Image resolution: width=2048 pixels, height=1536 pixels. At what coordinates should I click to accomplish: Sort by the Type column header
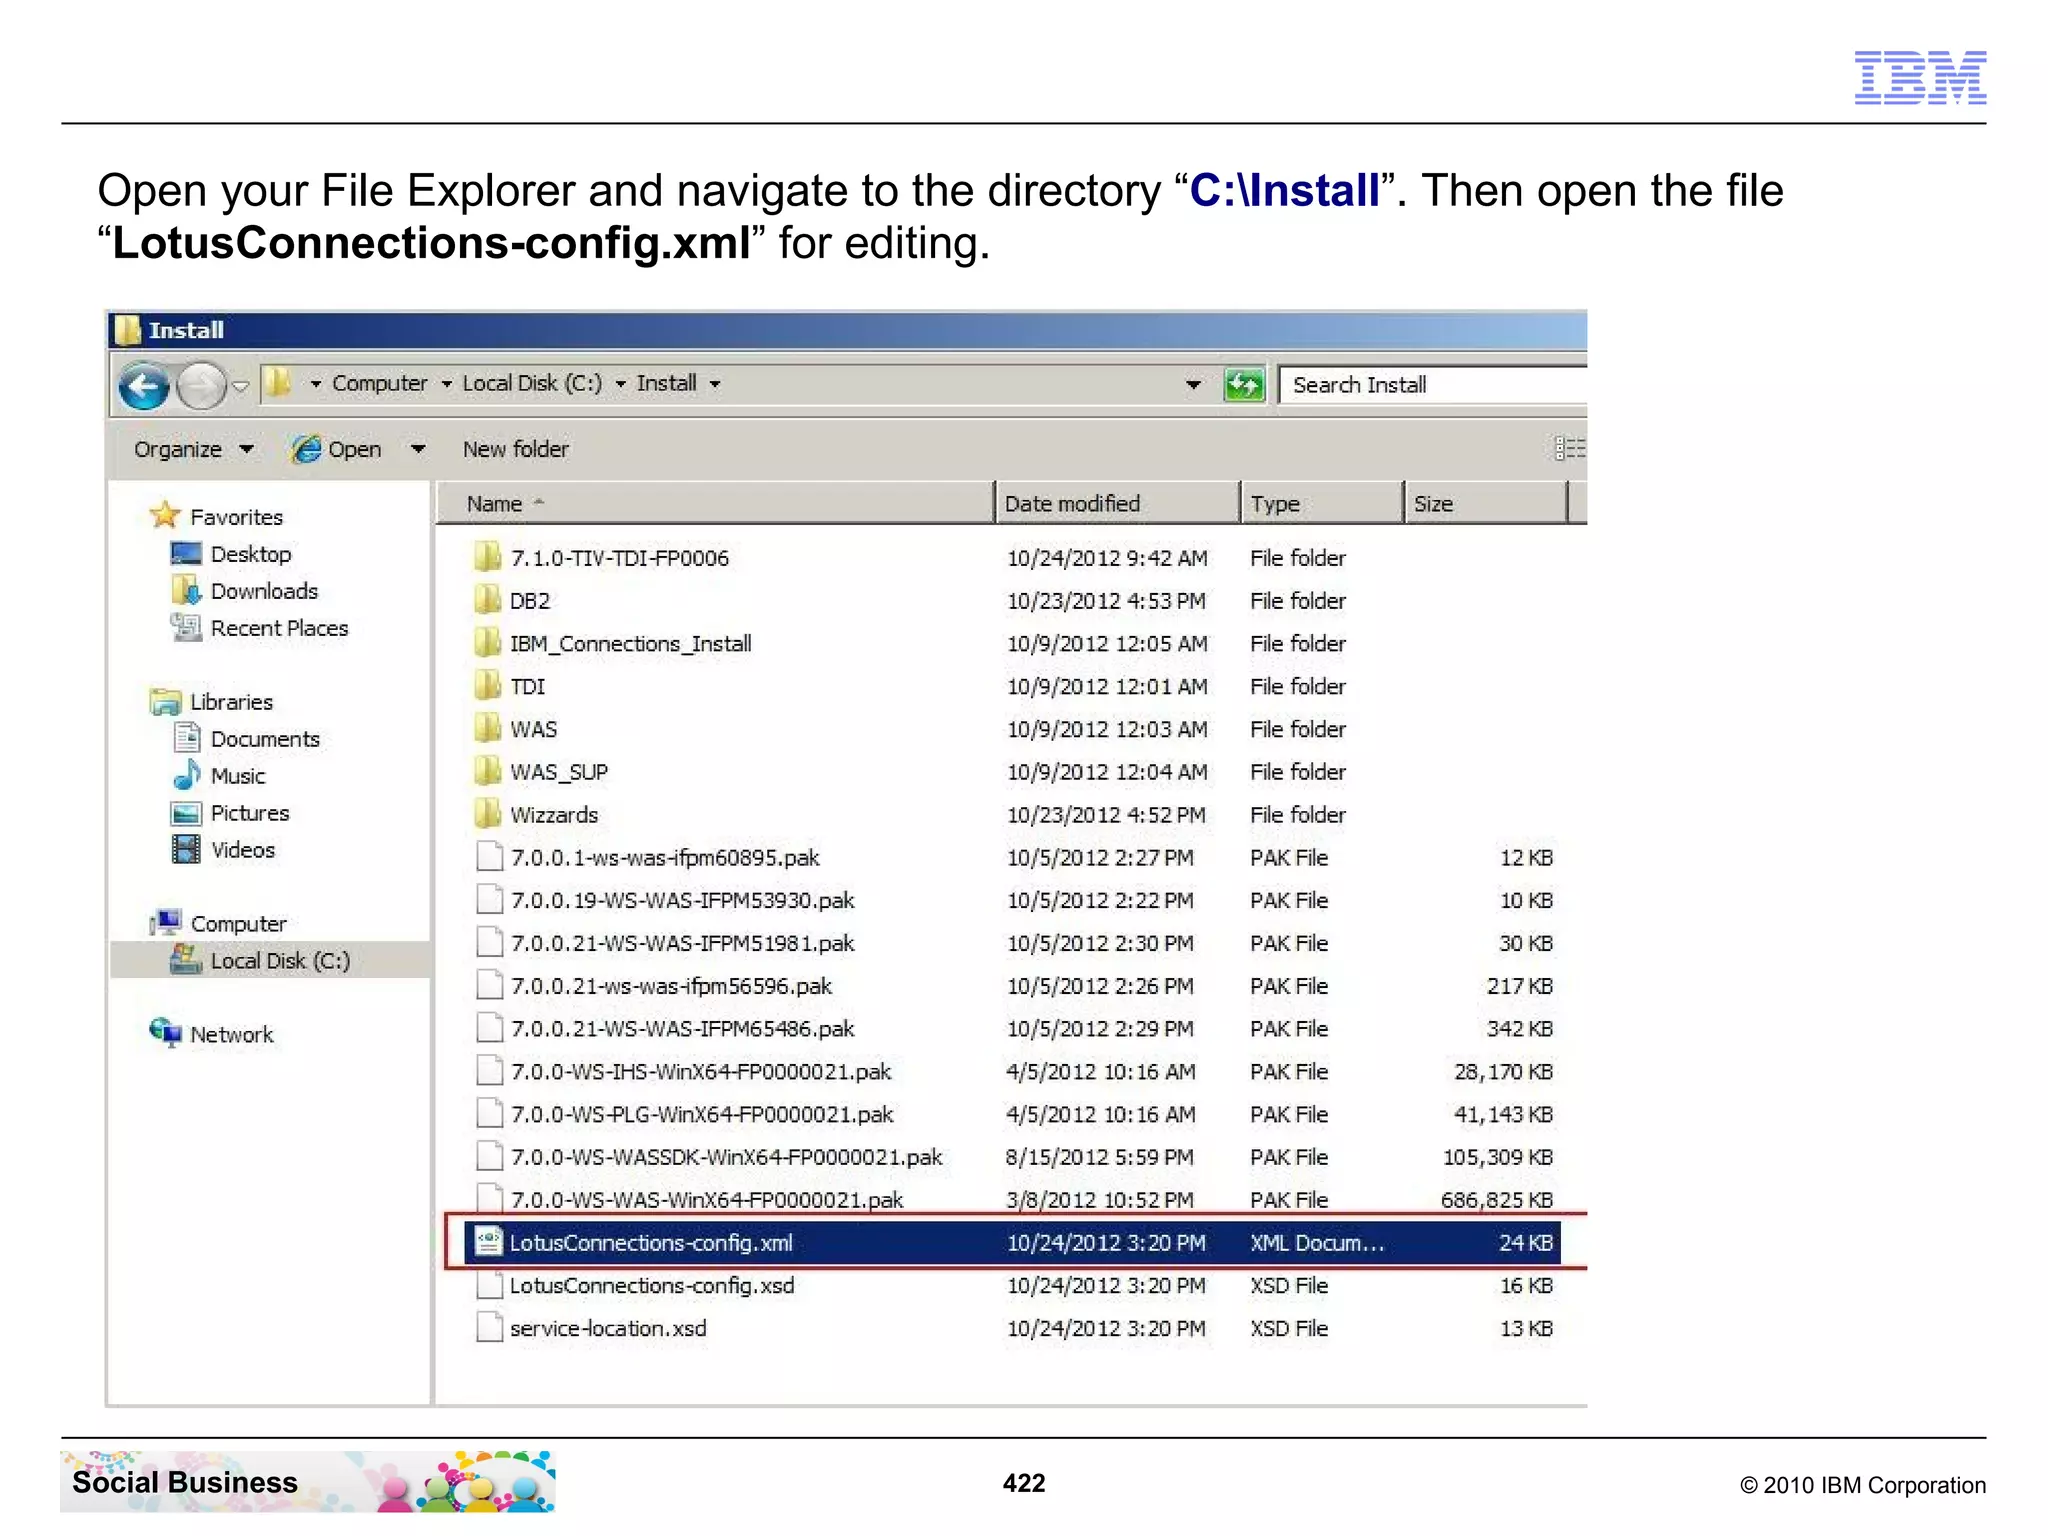click(1322, 503)
